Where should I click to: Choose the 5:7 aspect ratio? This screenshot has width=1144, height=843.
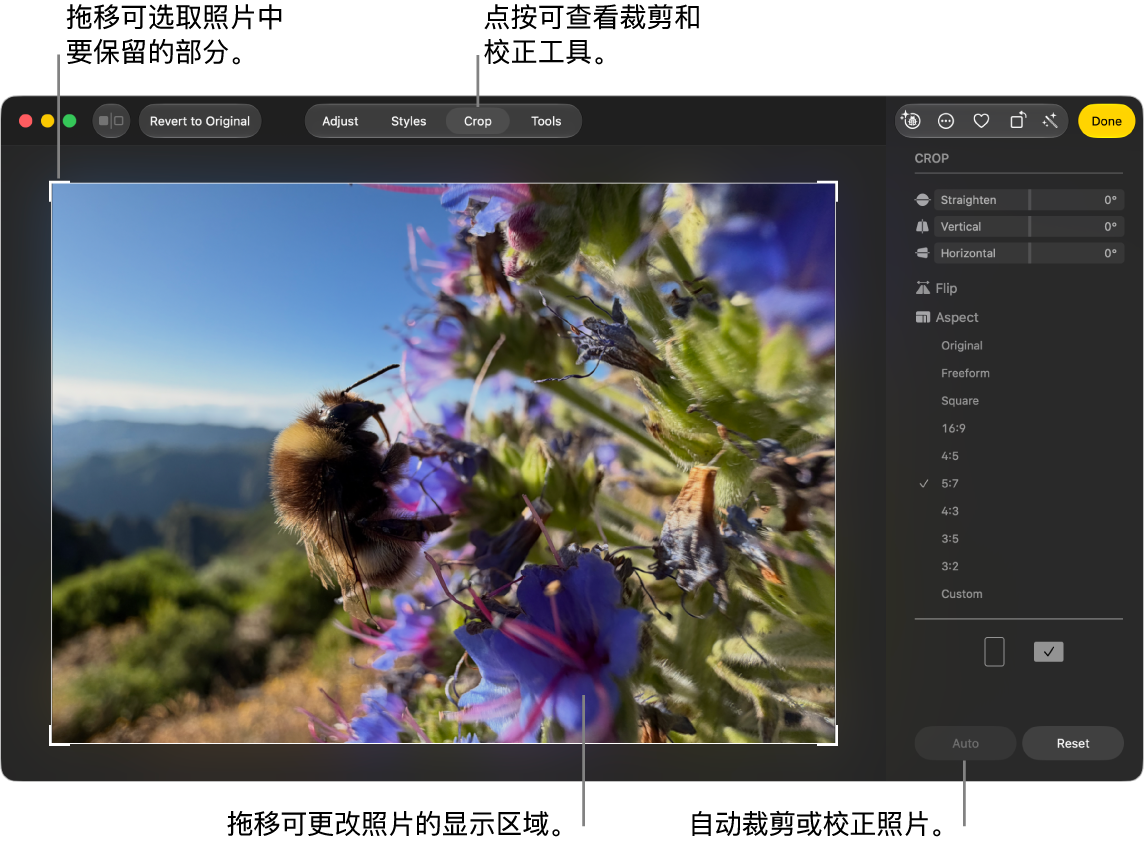tap(949, 483)
